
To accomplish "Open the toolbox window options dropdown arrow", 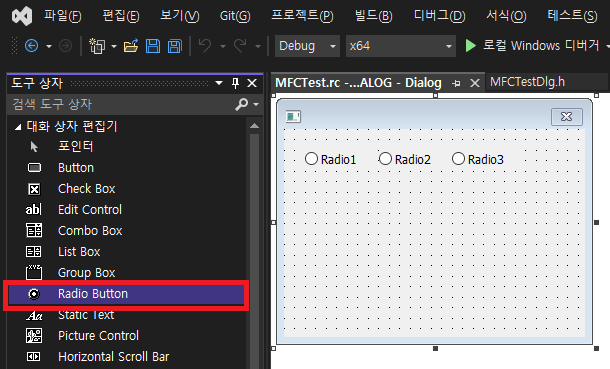I will pyautogui.click(x=219, y=83).
